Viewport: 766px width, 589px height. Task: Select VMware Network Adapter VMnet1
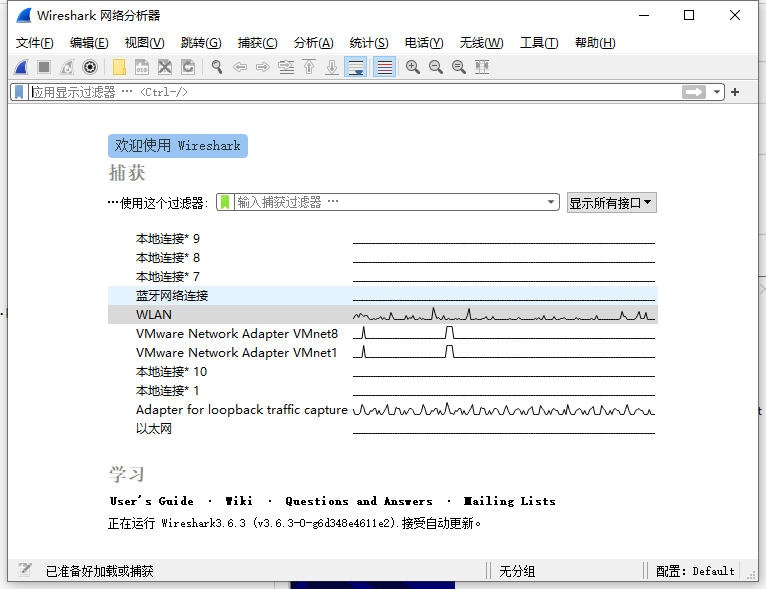pos(383,353)
